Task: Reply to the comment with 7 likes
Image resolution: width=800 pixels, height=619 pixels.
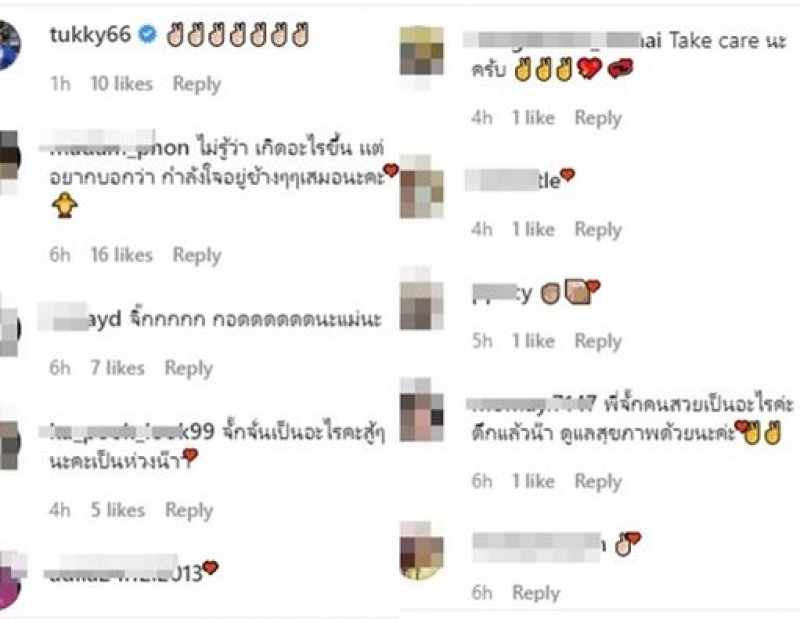Action: coord(188,368)
